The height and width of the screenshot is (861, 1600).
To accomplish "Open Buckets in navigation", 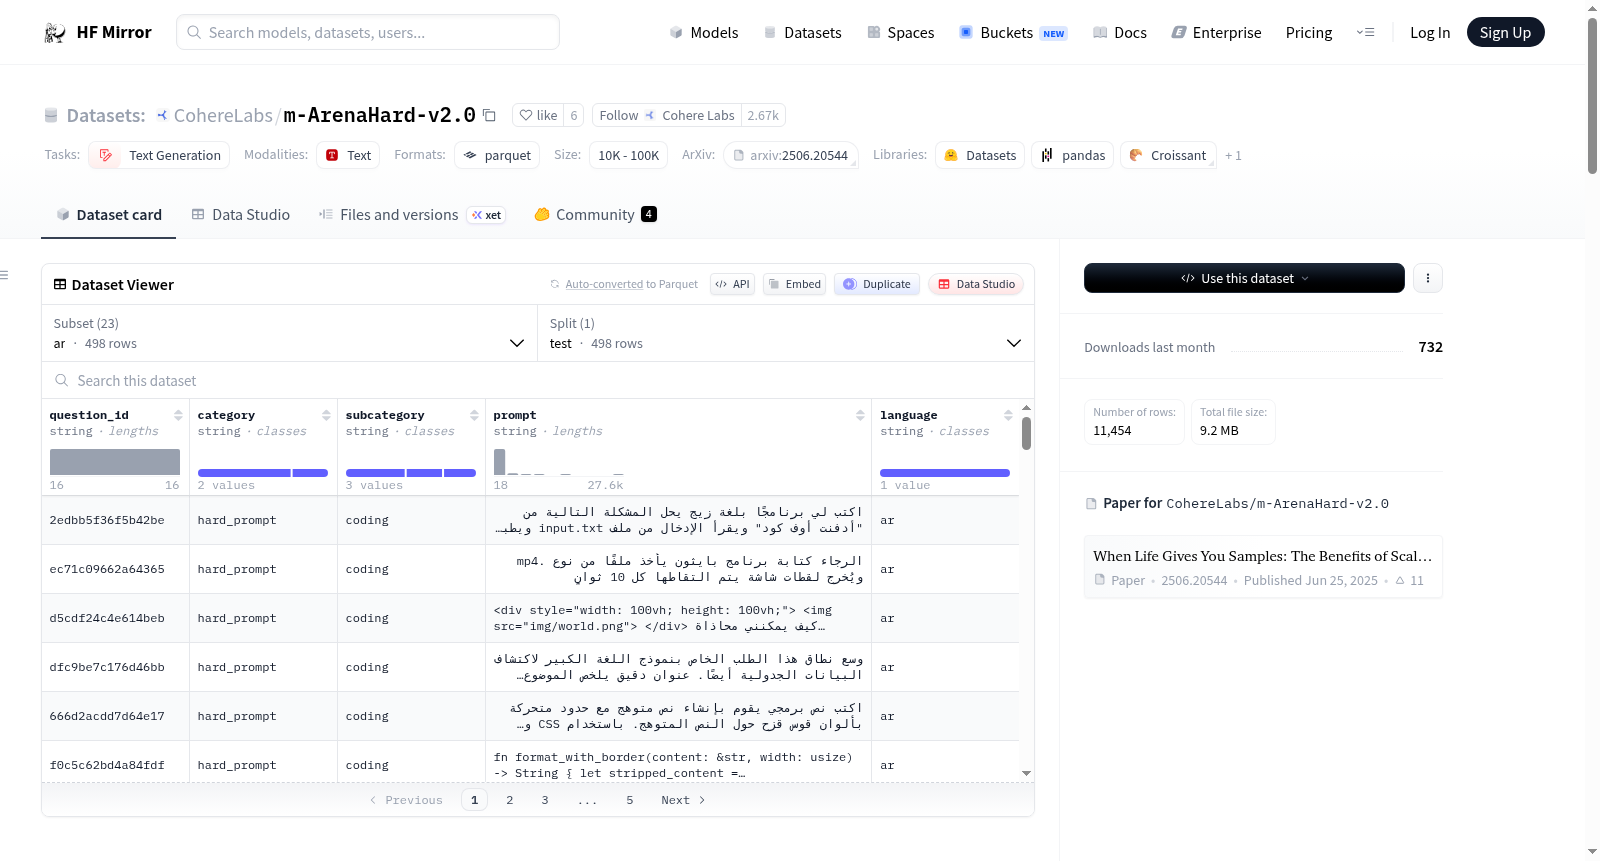I will pyautogui.click(x=1013, y=33).
